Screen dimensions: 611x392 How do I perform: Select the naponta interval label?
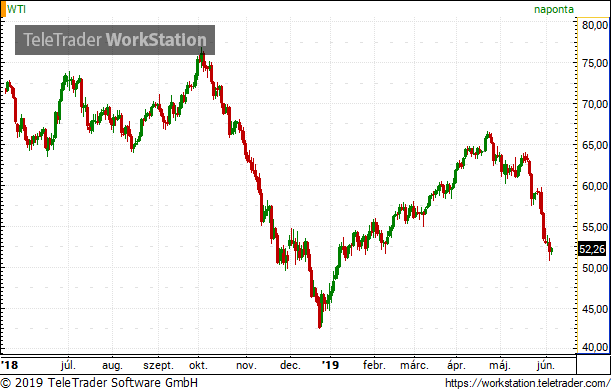[x=554, y=9]
